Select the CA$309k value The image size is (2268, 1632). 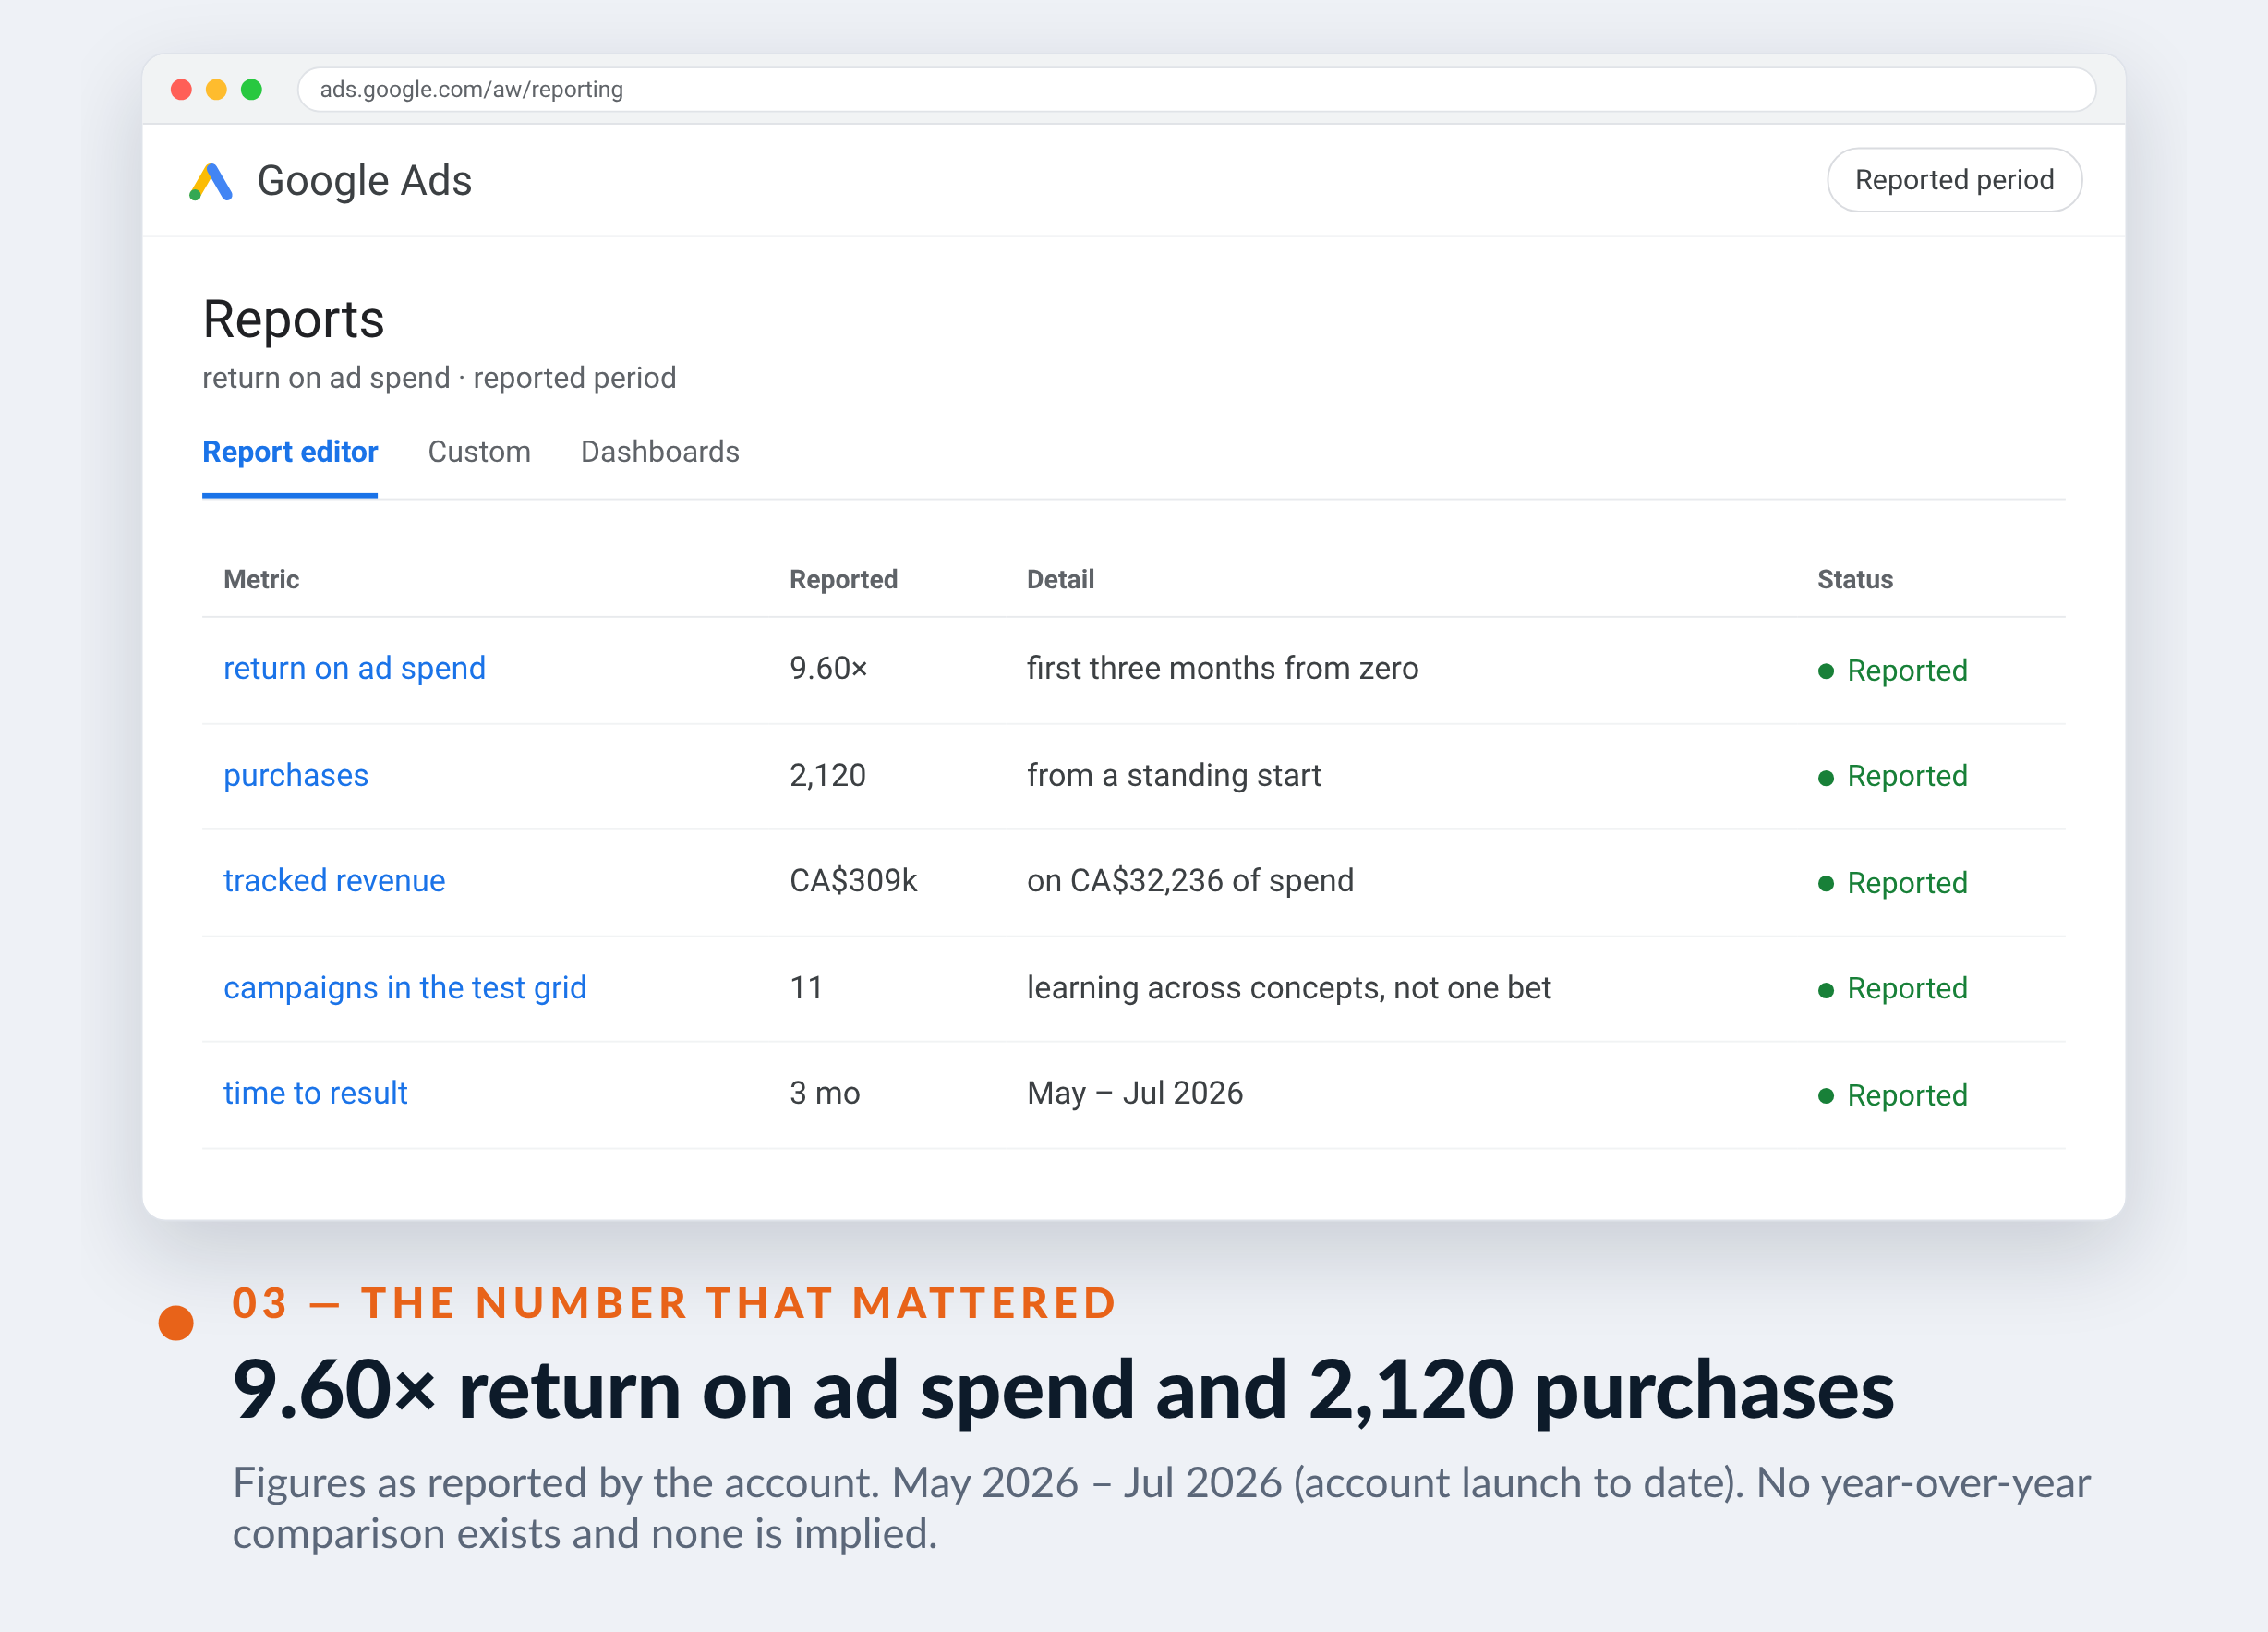coord(853,880)
